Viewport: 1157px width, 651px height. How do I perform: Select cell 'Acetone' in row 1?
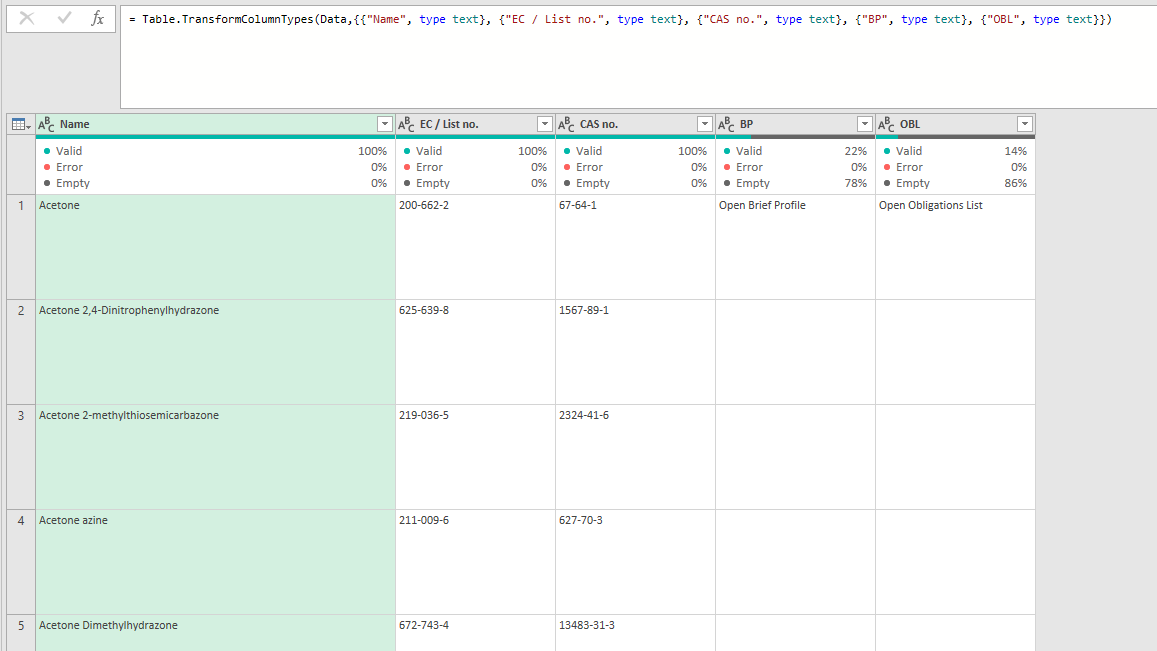[x=215, y=247]
